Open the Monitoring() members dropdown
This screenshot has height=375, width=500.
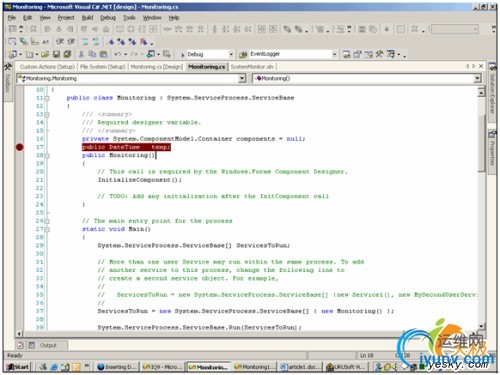coord(477,78)
